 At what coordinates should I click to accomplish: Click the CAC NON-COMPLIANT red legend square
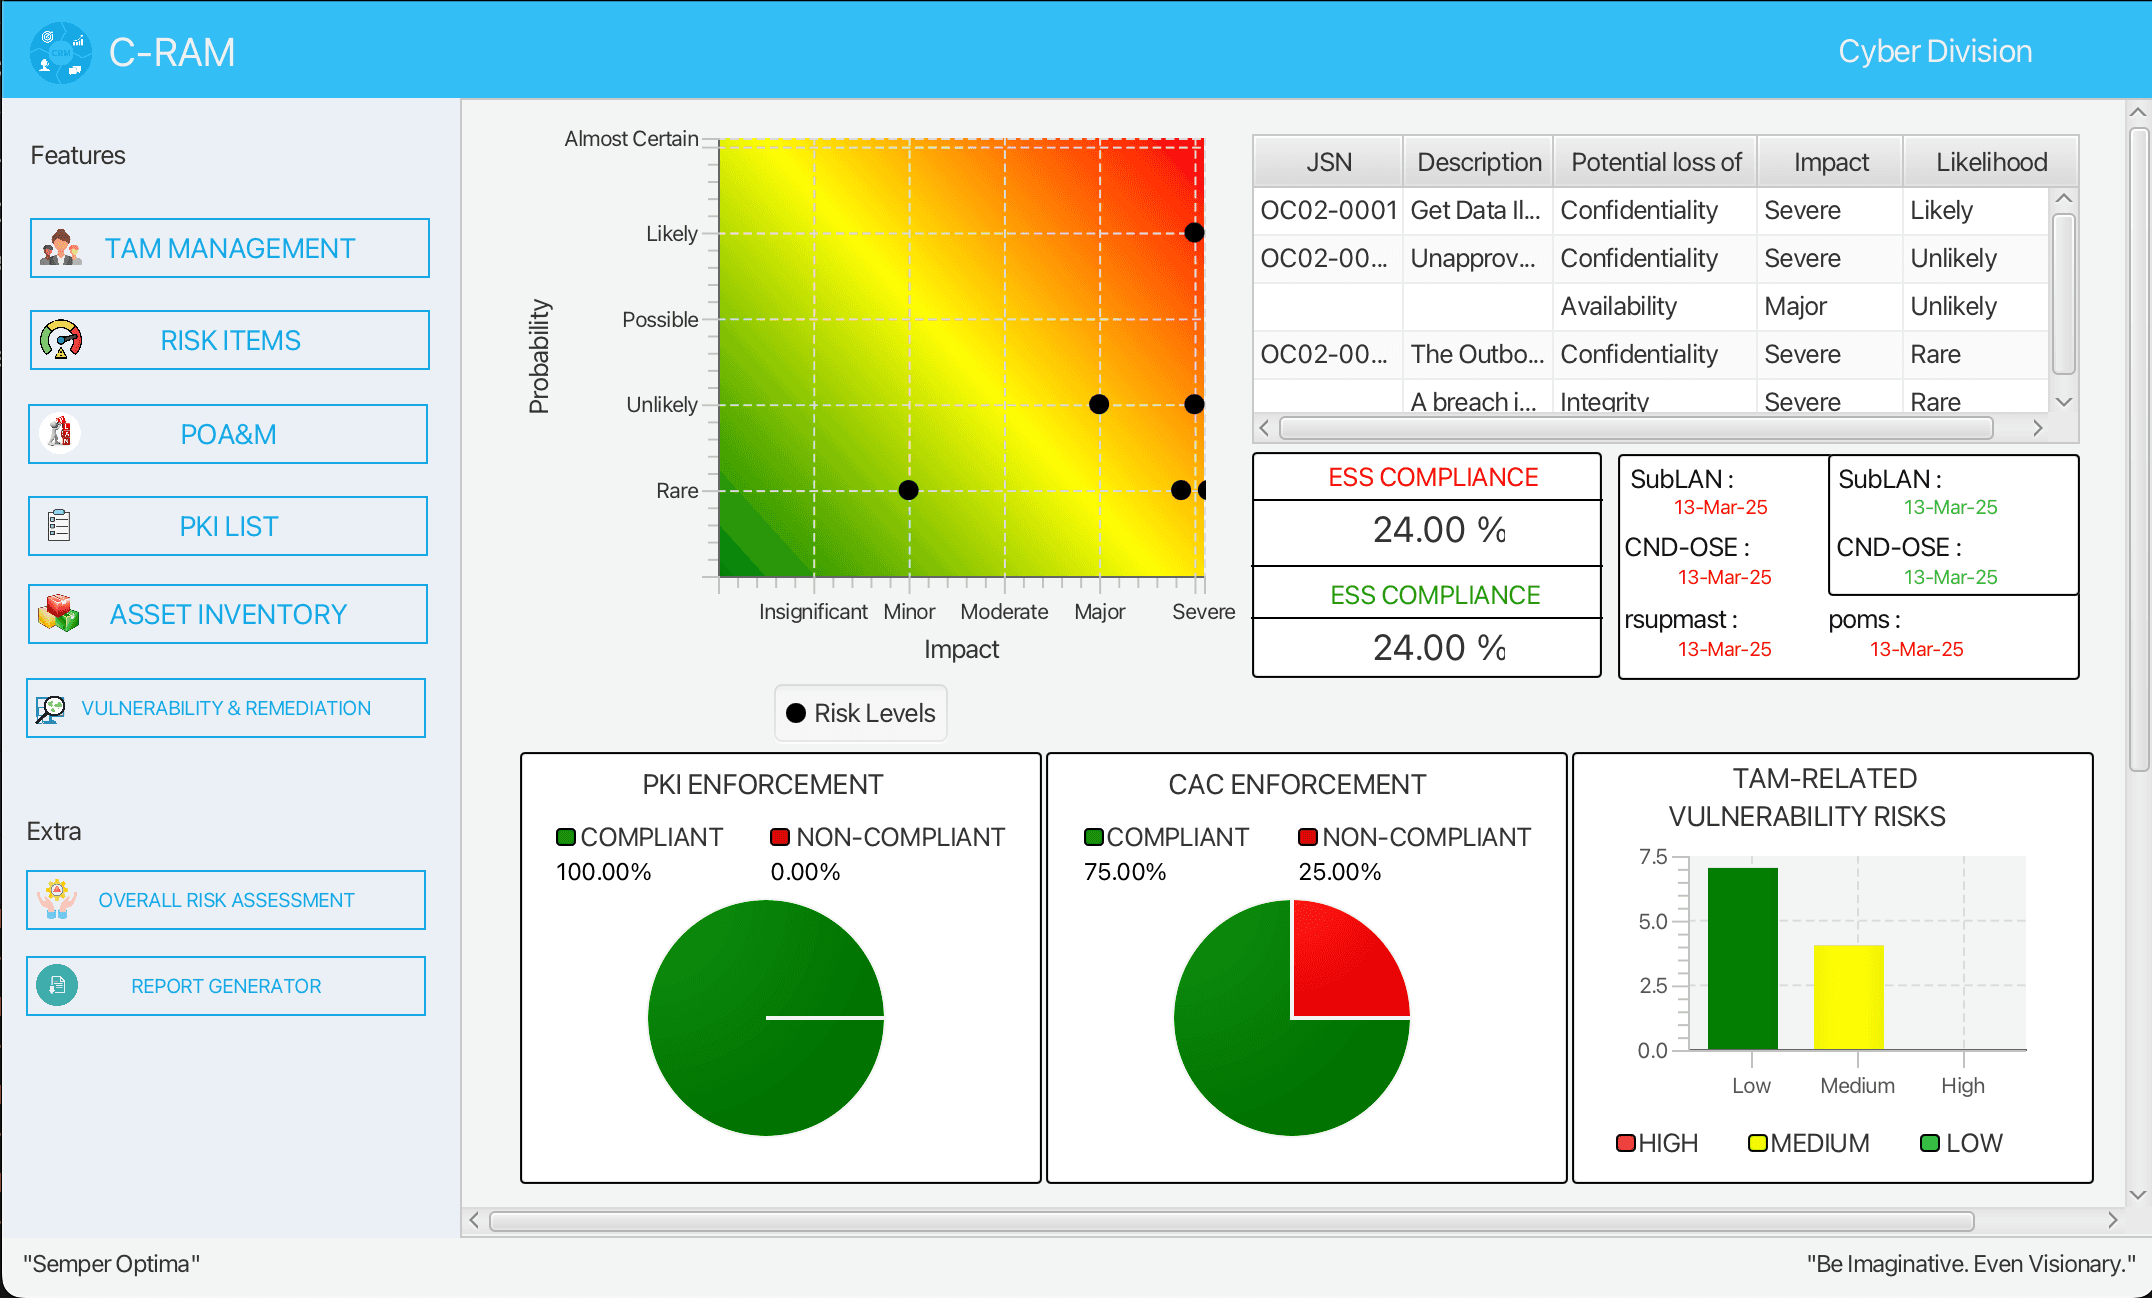click(x=1307, y=837)
